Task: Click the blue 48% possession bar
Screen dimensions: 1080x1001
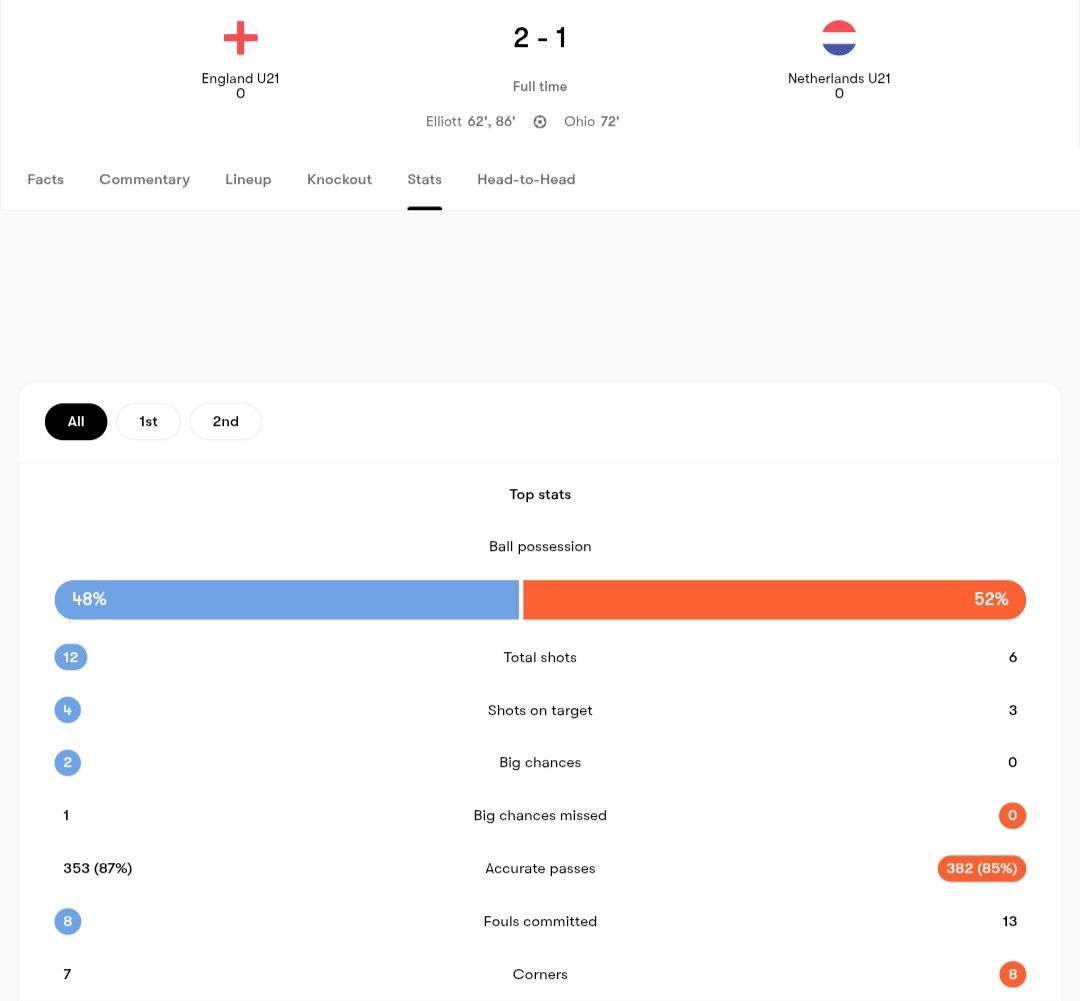Action: (x=287, y=600)
